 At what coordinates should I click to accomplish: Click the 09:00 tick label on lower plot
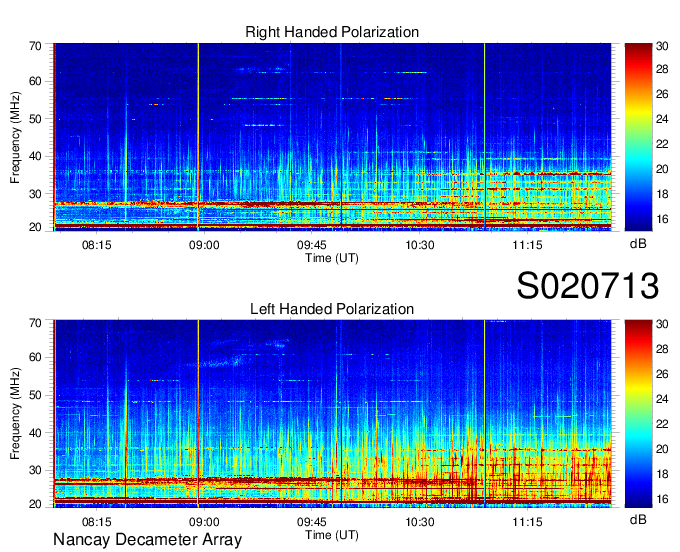(204, 522)
